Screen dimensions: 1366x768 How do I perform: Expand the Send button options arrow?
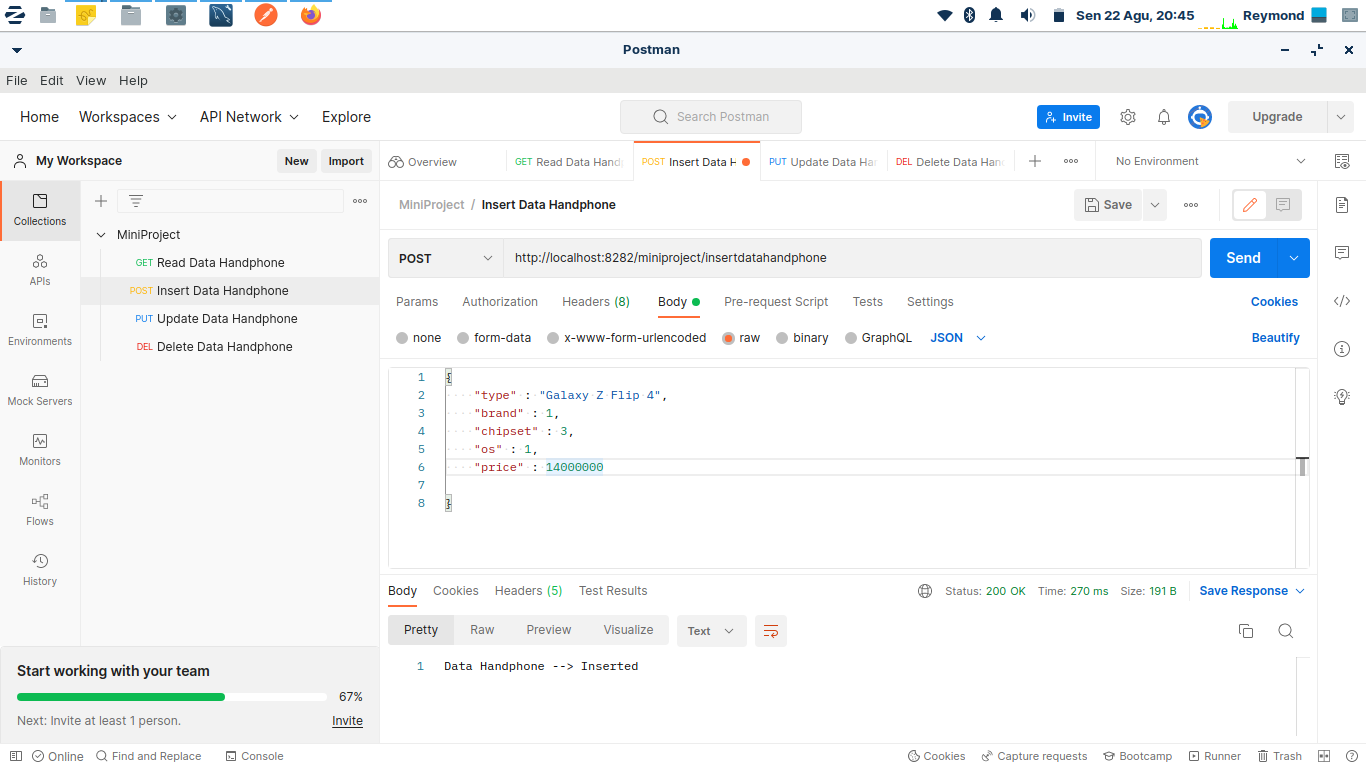click(1294, 258)
